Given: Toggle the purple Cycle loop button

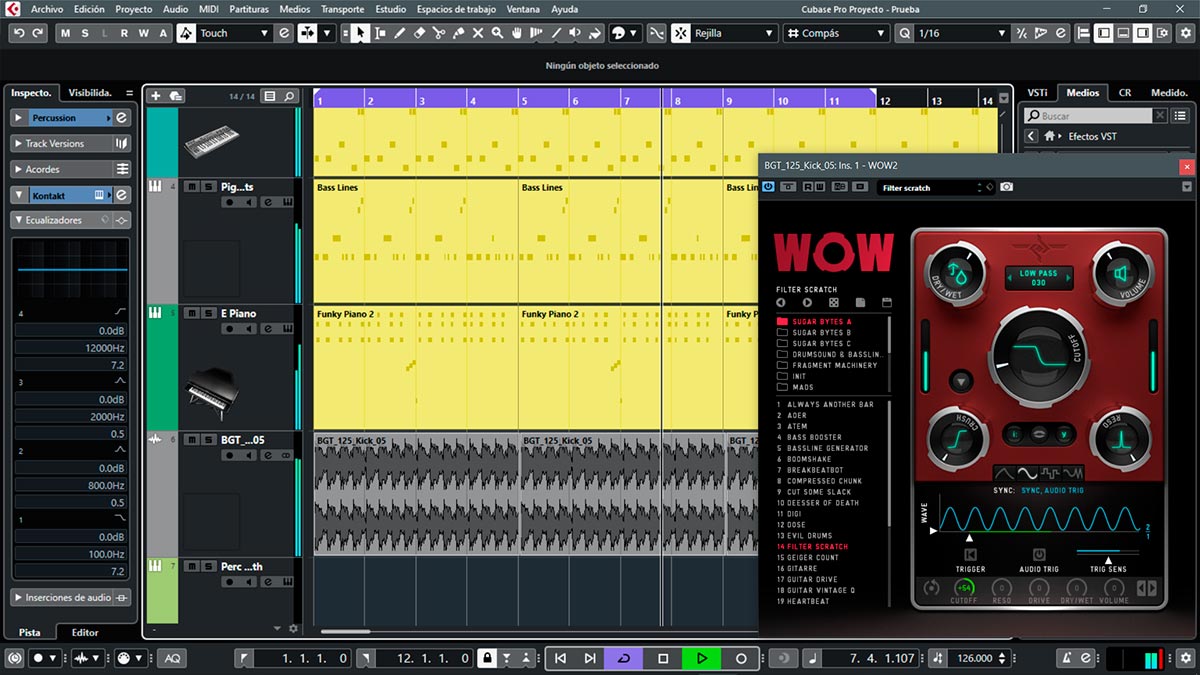Looking at the screenshot, I should pyautogui.click(x=625, y=658).
